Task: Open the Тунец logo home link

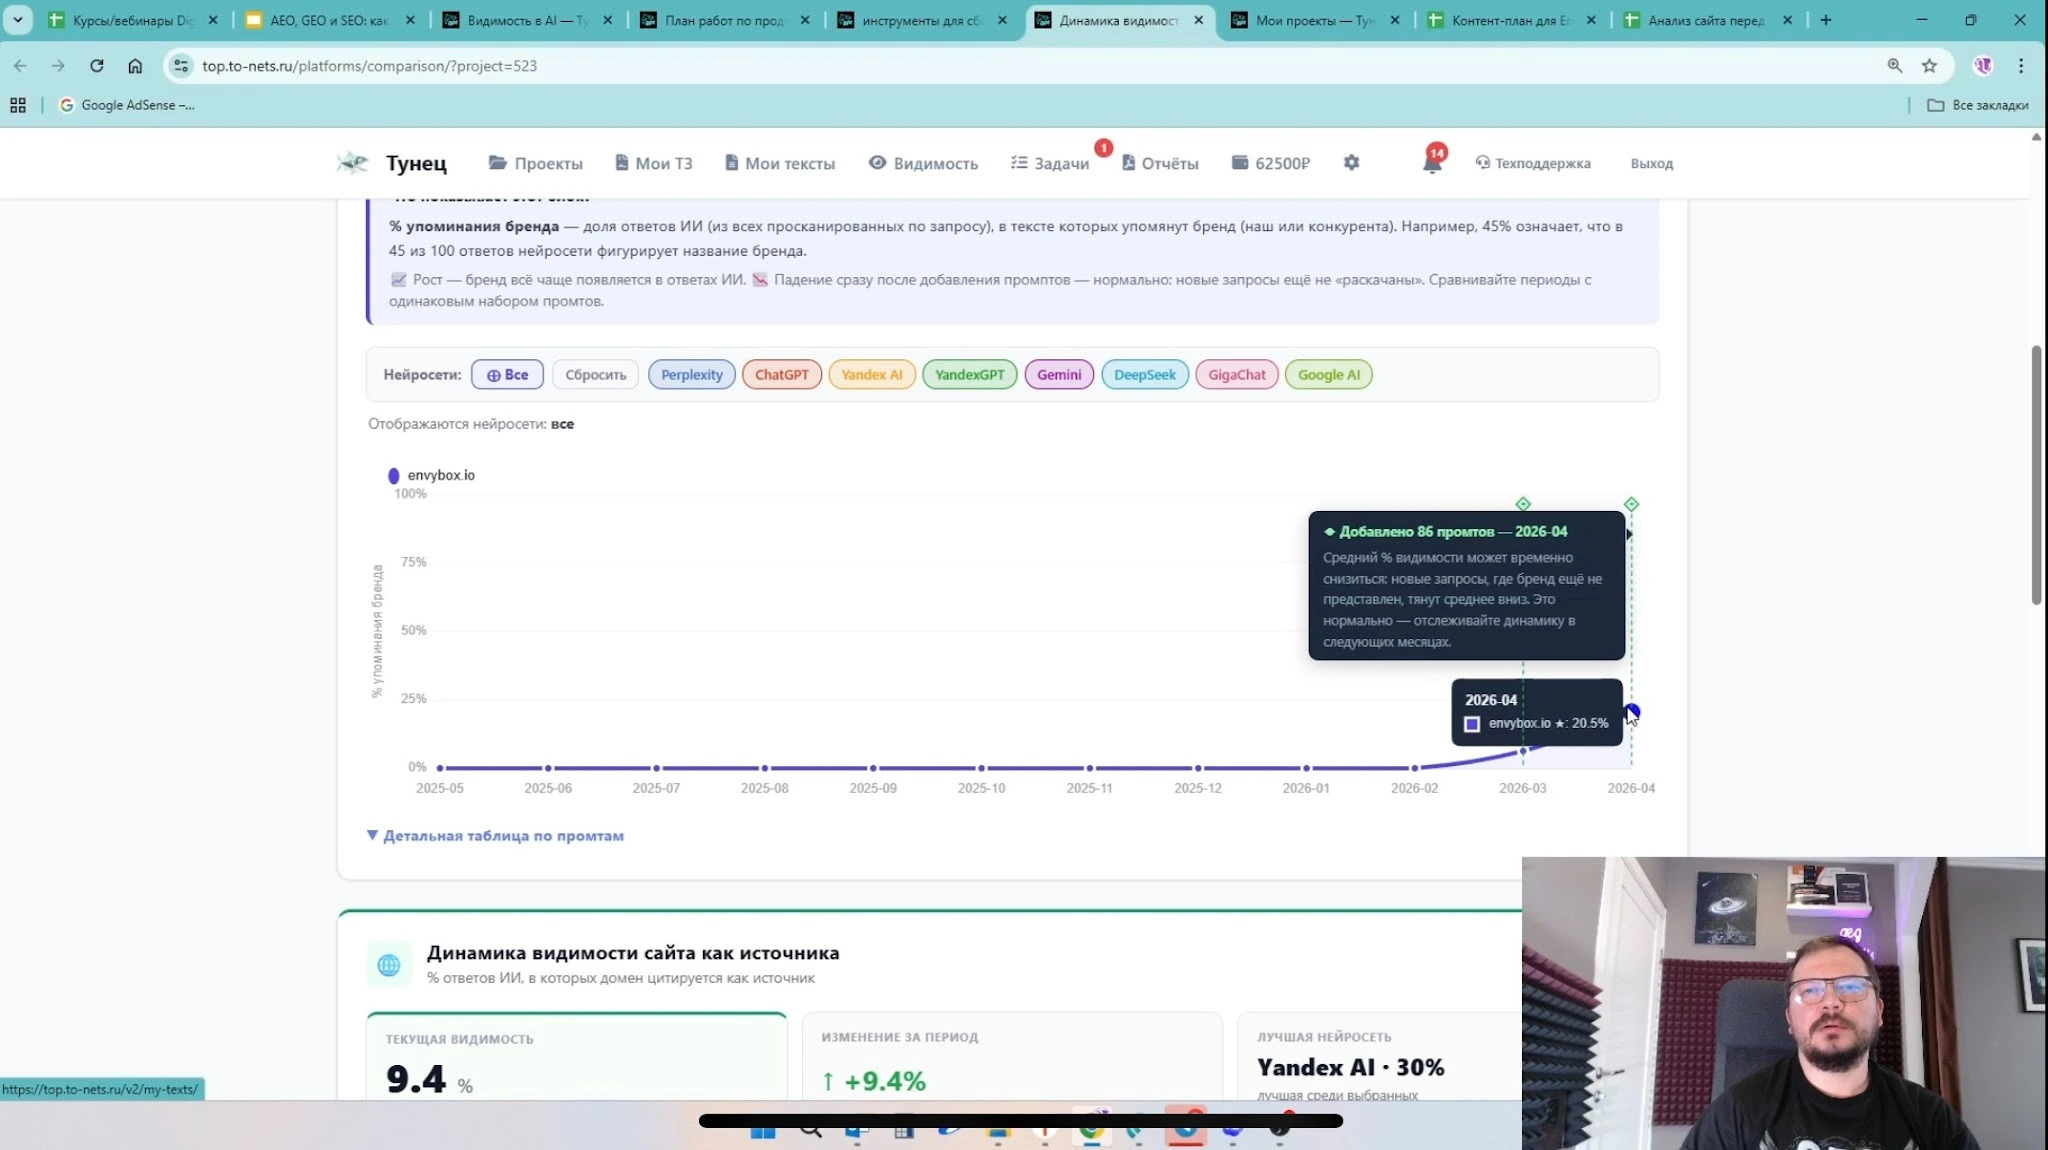Action: point(392,163)
